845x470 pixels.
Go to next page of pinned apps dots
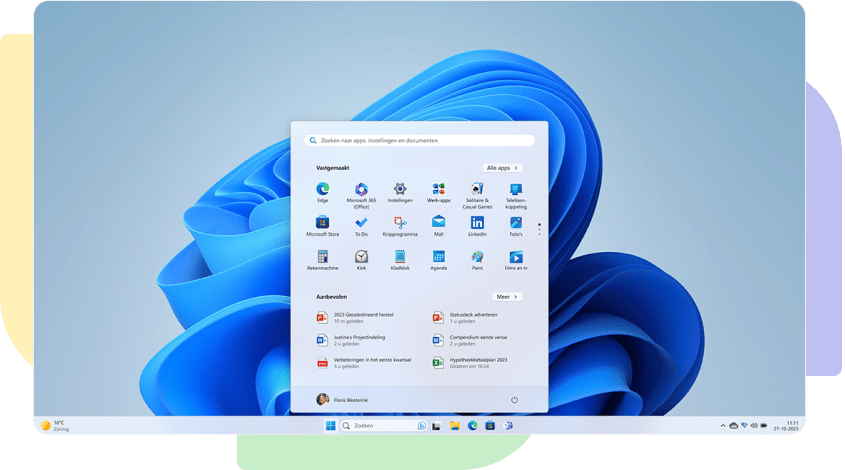[x=539, y=229]
